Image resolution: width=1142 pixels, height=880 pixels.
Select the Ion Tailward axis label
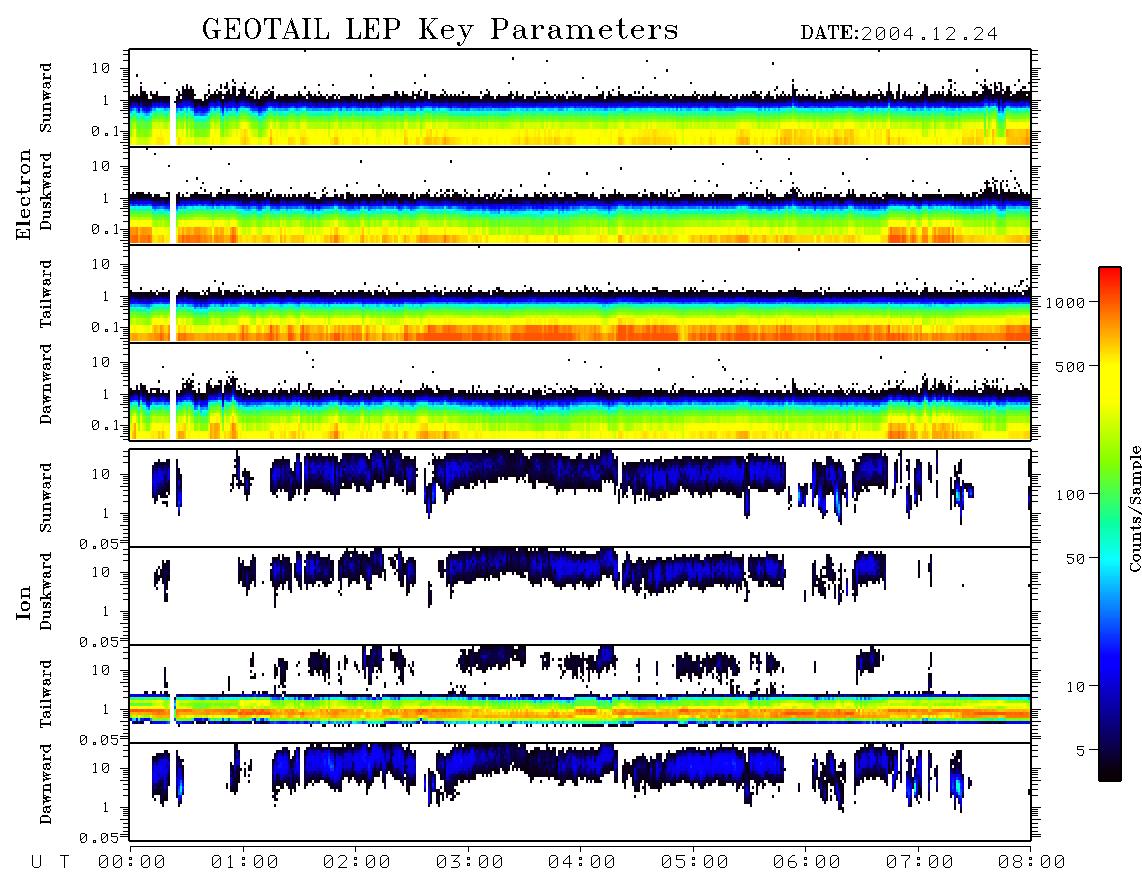point(46,694)
